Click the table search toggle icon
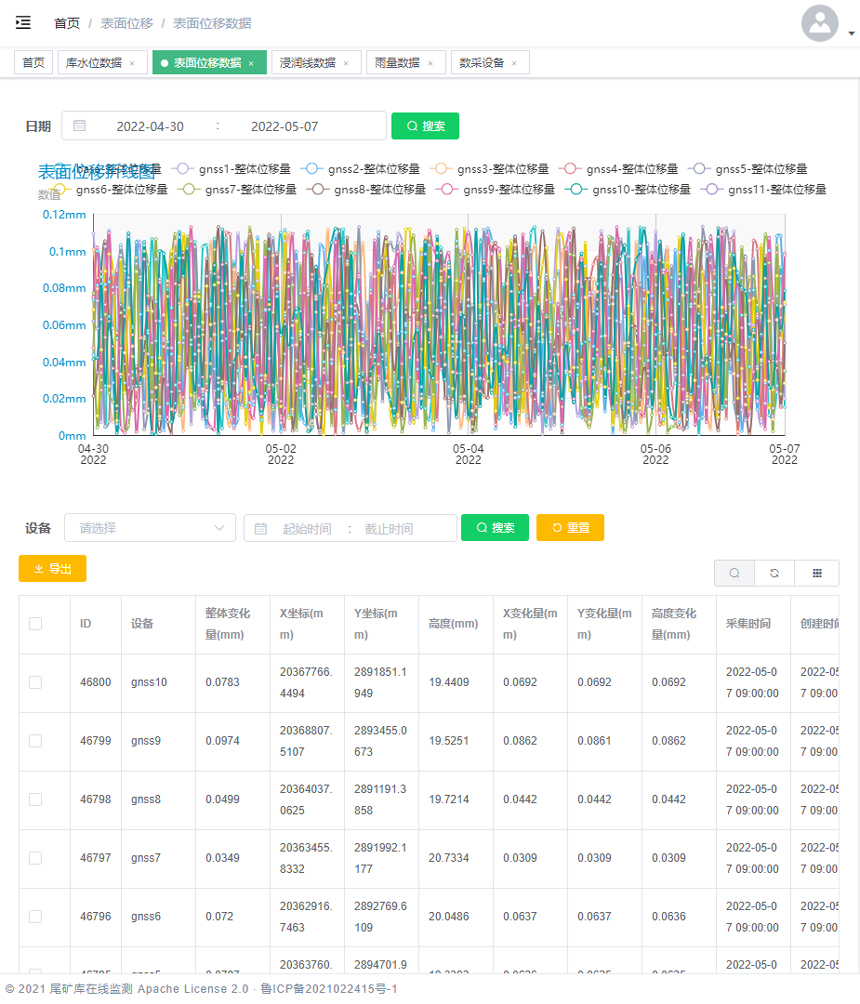860x1004 pixels. pyautogui.click(x=735, y=573)
